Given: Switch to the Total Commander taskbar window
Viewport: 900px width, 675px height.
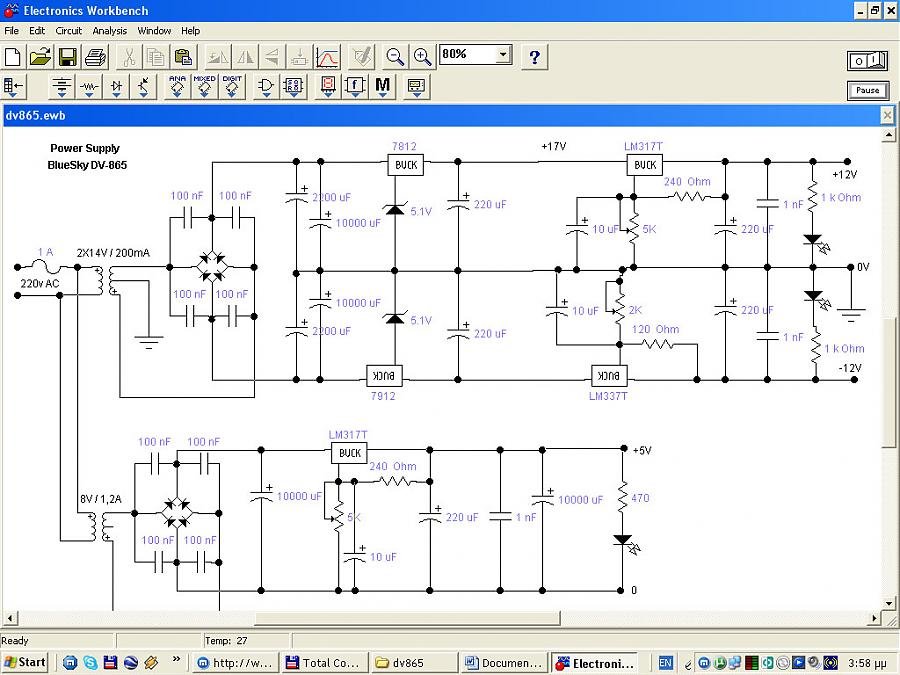Looking at the screenshot, I should coord(322,662).
